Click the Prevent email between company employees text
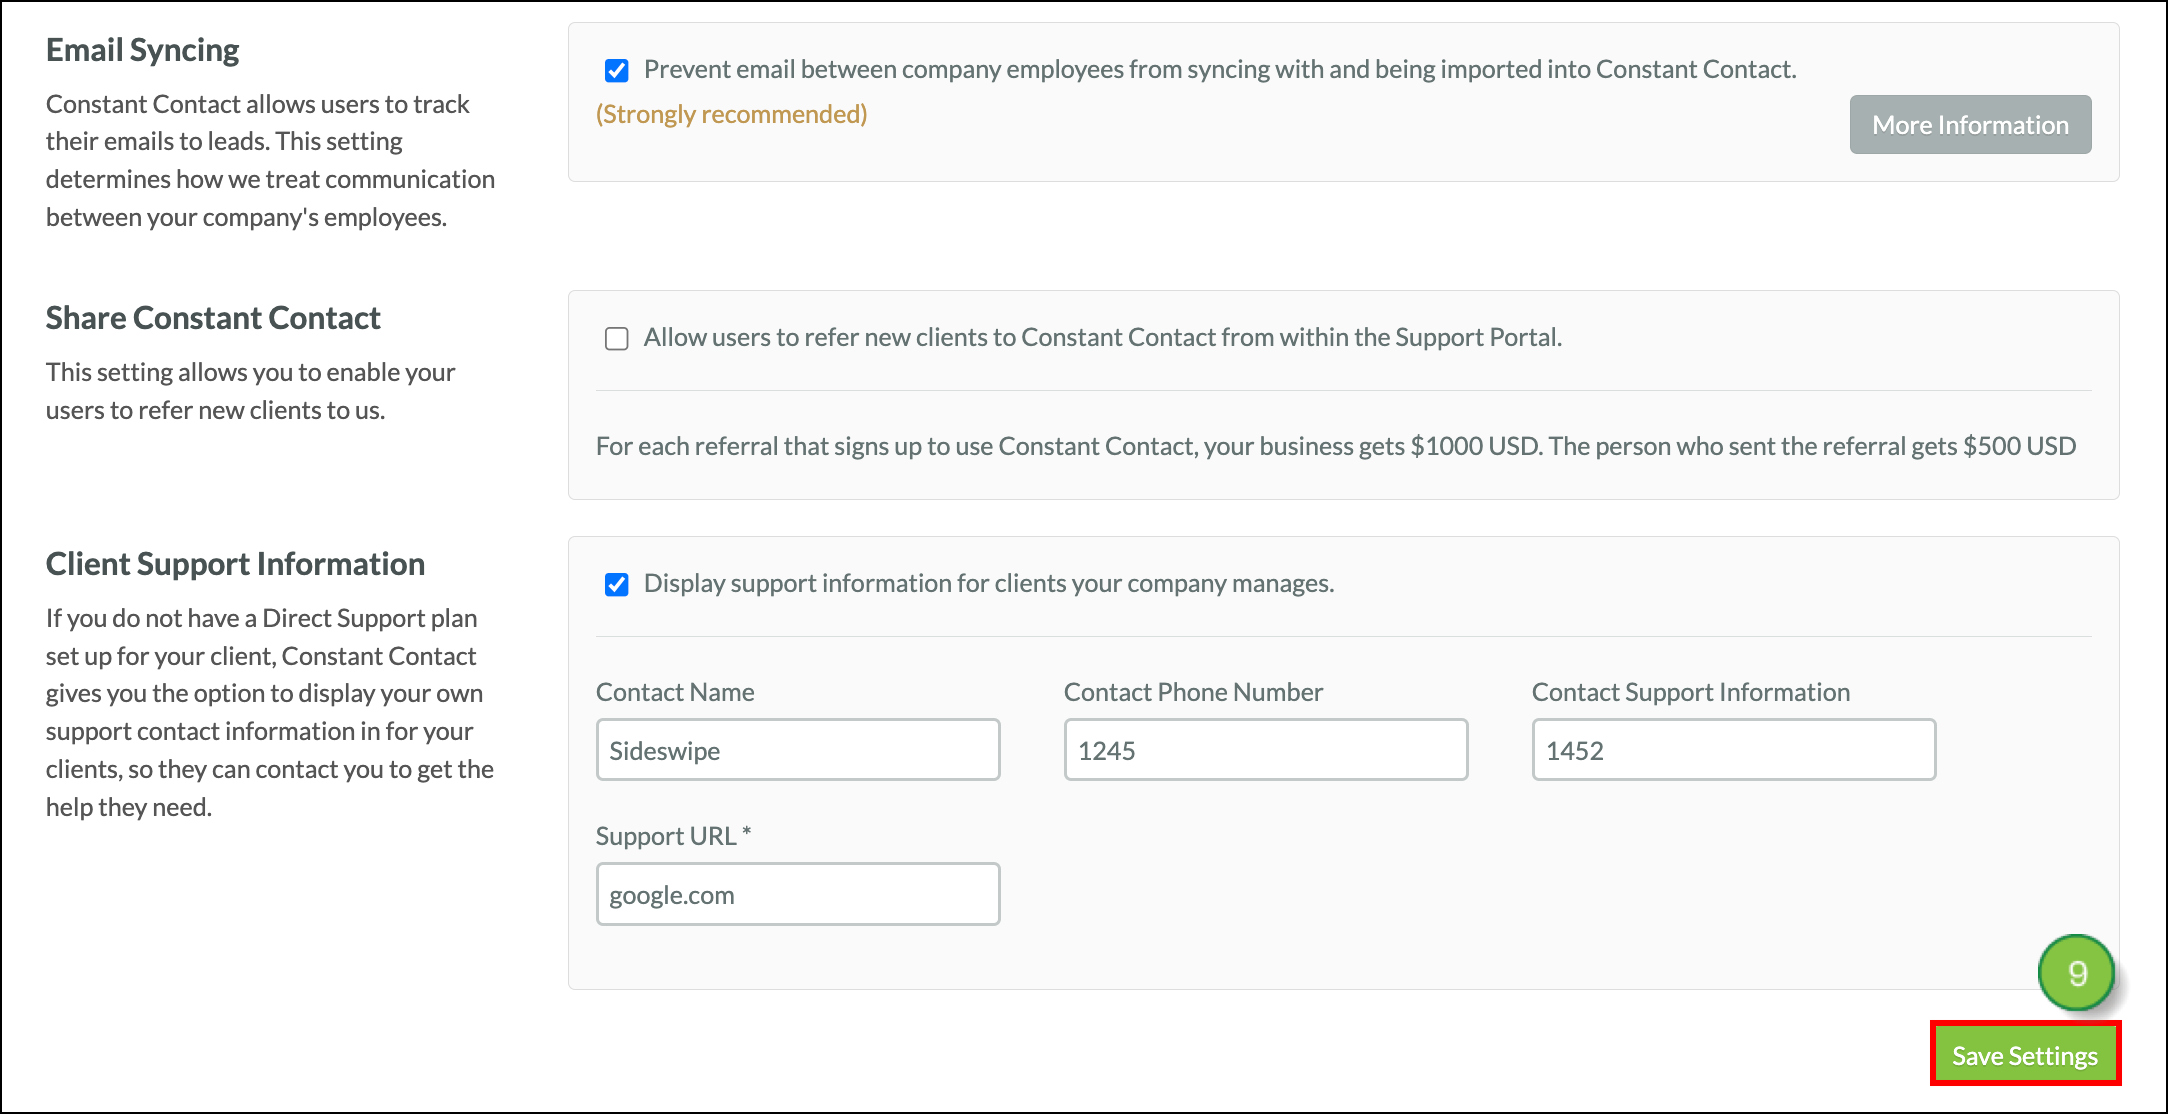The width and height of the screenshot is (2168, 1114). tap(1220, 70)
